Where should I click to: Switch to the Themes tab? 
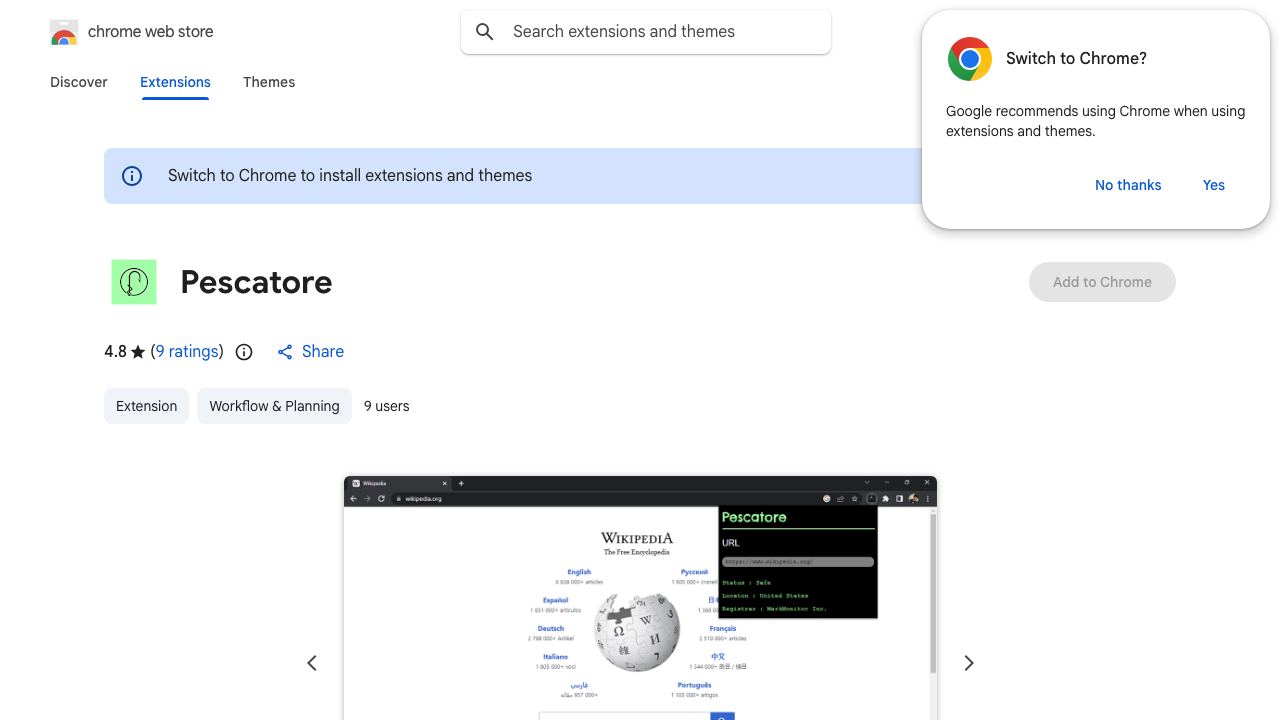[x=269, y=82]
